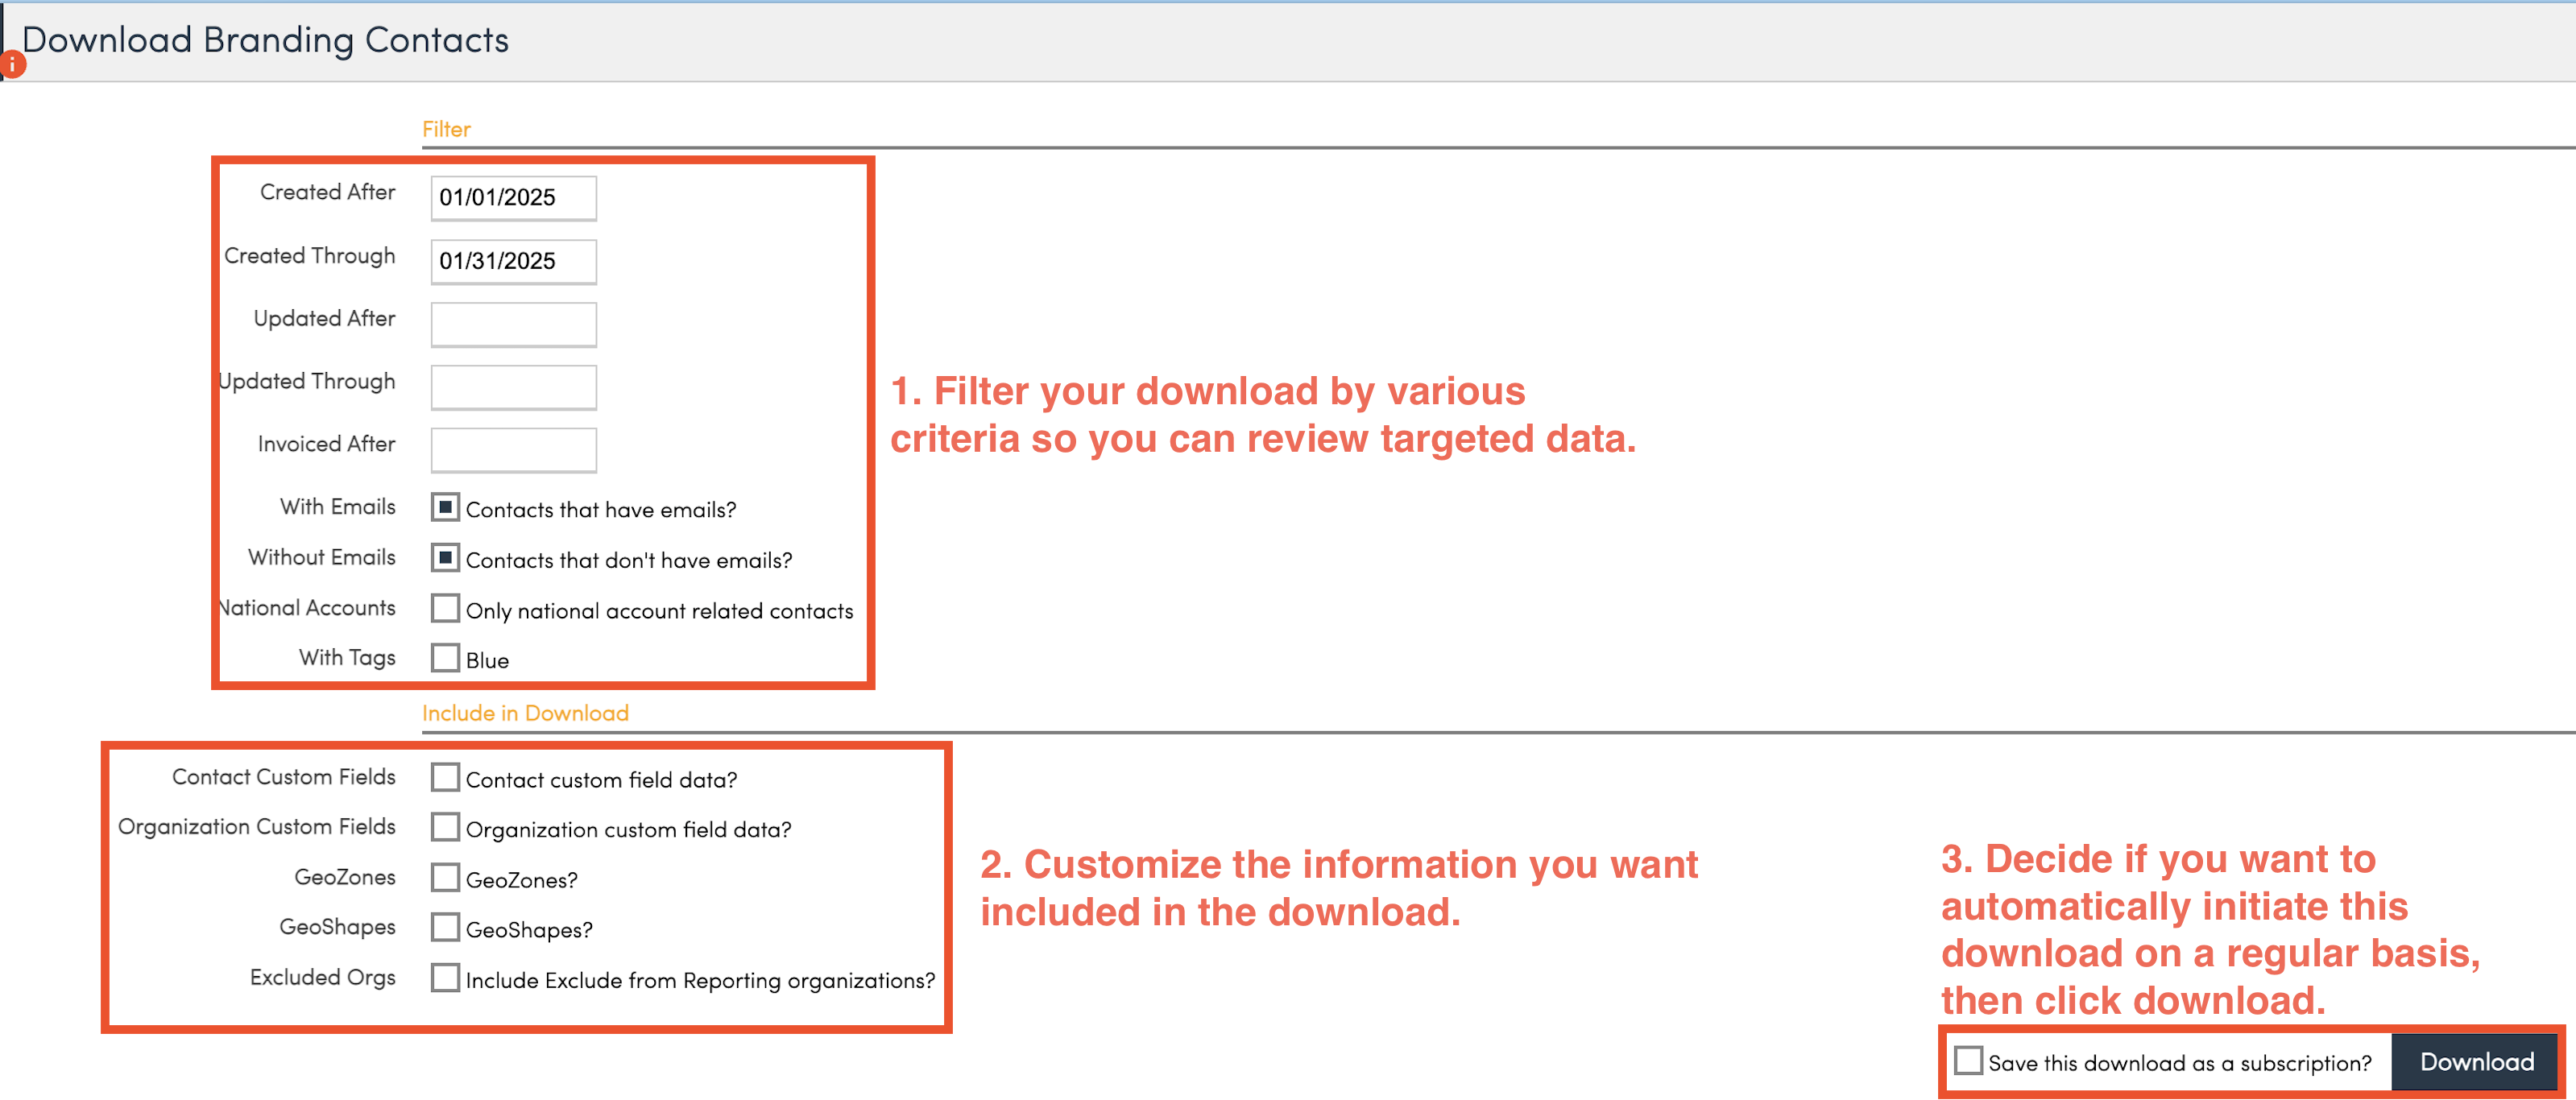Toggle Contacts that have emails checkbox
The image size is (2576, 1100).
(x=445, y=508)
